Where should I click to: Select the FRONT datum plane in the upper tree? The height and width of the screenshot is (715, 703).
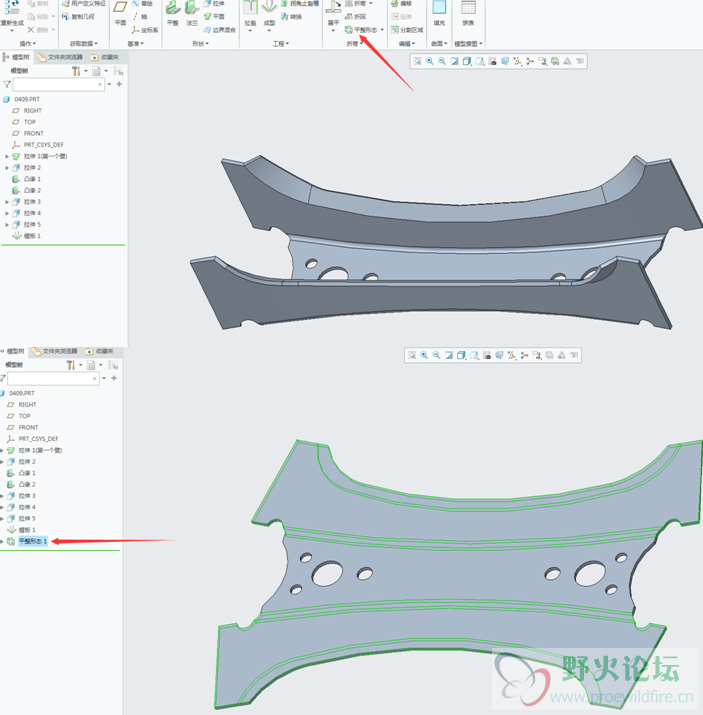click(33, 133)
